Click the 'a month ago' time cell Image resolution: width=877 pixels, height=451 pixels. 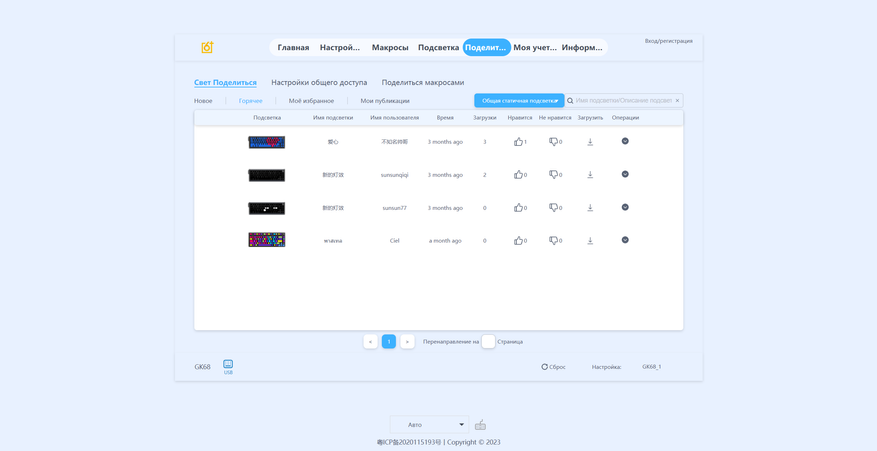[x=445, y=241]
